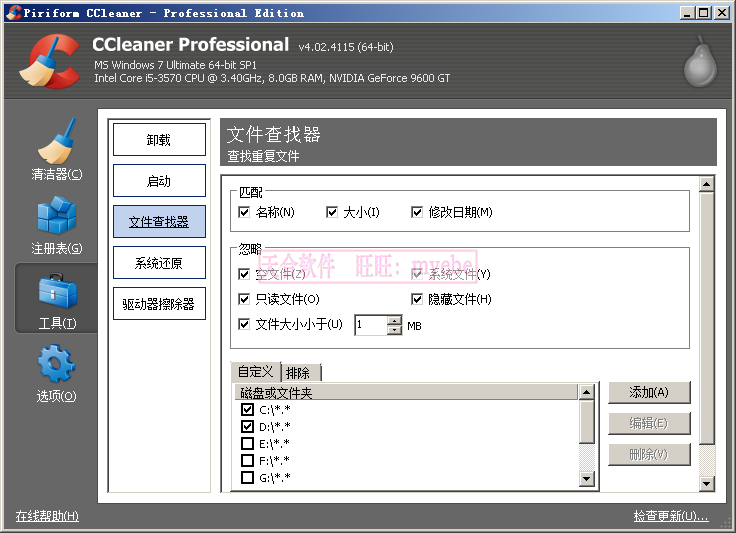Viewport: 736px width, 533px height.
Task: Toggle ignore 只读文件(O) checkbox
Action: (x=244, y=299)
